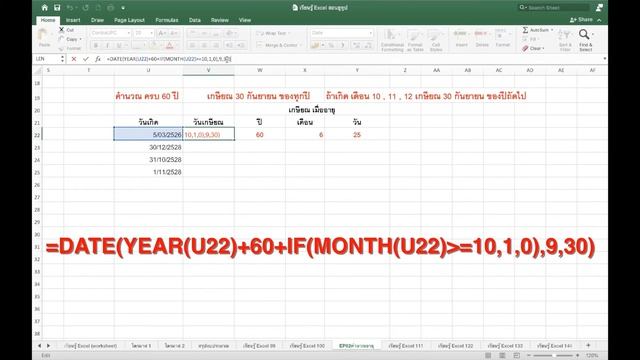
Task: Click the Undo arrow in the title bar
Action: click(x=70, y=8)
